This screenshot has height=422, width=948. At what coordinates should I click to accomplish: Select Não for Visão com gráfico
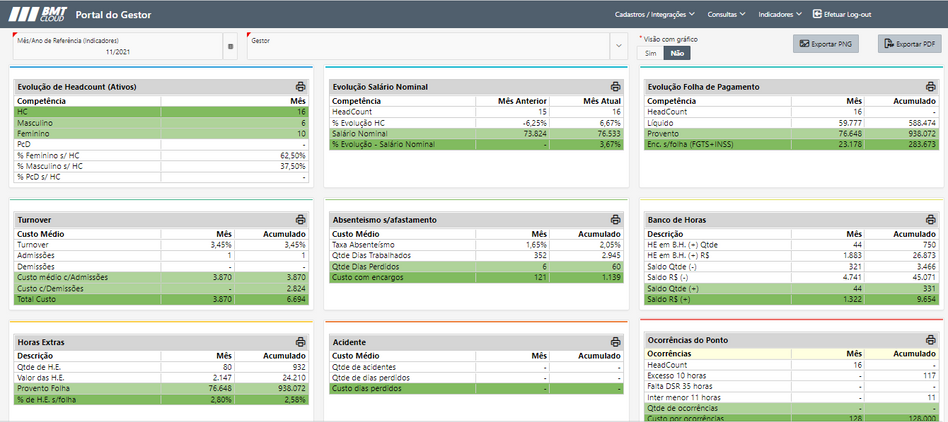677,53
